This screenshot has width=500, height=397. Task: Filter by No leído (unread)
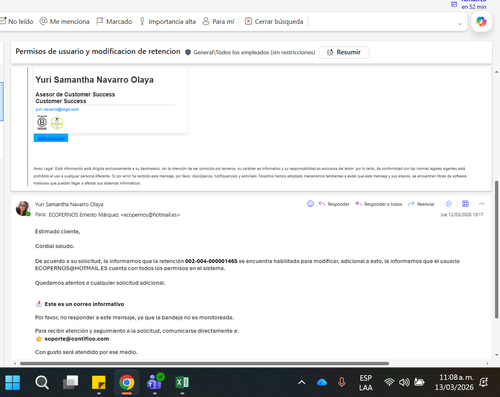pos(17,22)
